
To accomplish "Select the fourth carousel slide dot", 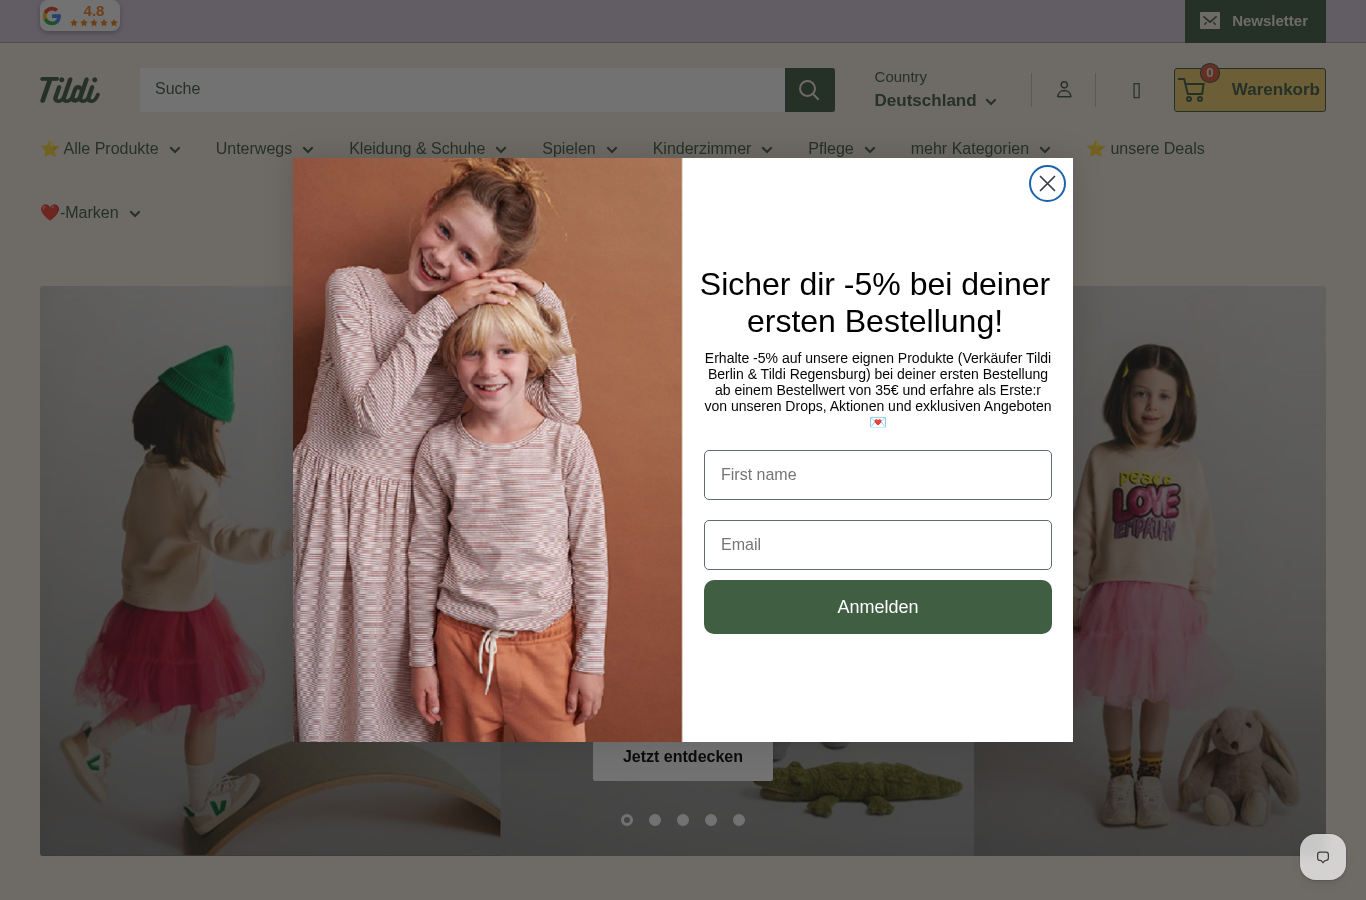I will (711, 820).
